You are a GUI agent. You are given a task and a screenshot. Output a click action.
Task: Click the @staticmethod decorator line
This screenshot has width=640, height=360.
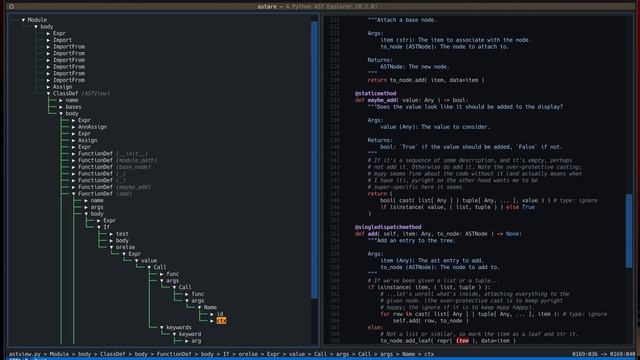coord(375,93)
